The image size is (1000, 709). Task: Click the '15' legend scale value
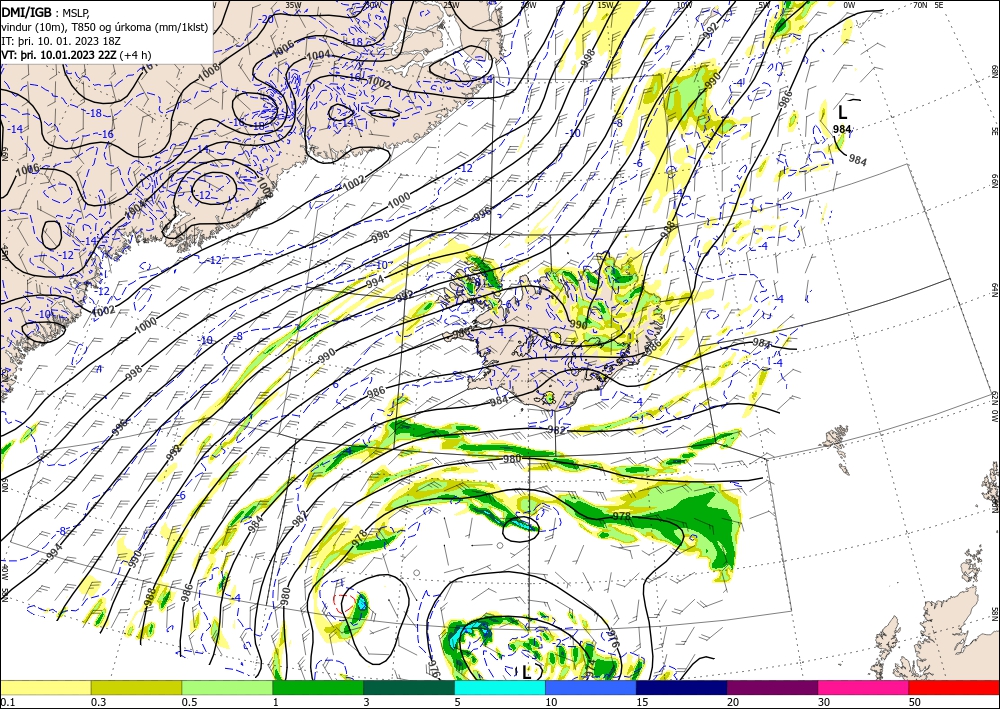(x=642, y=702)
